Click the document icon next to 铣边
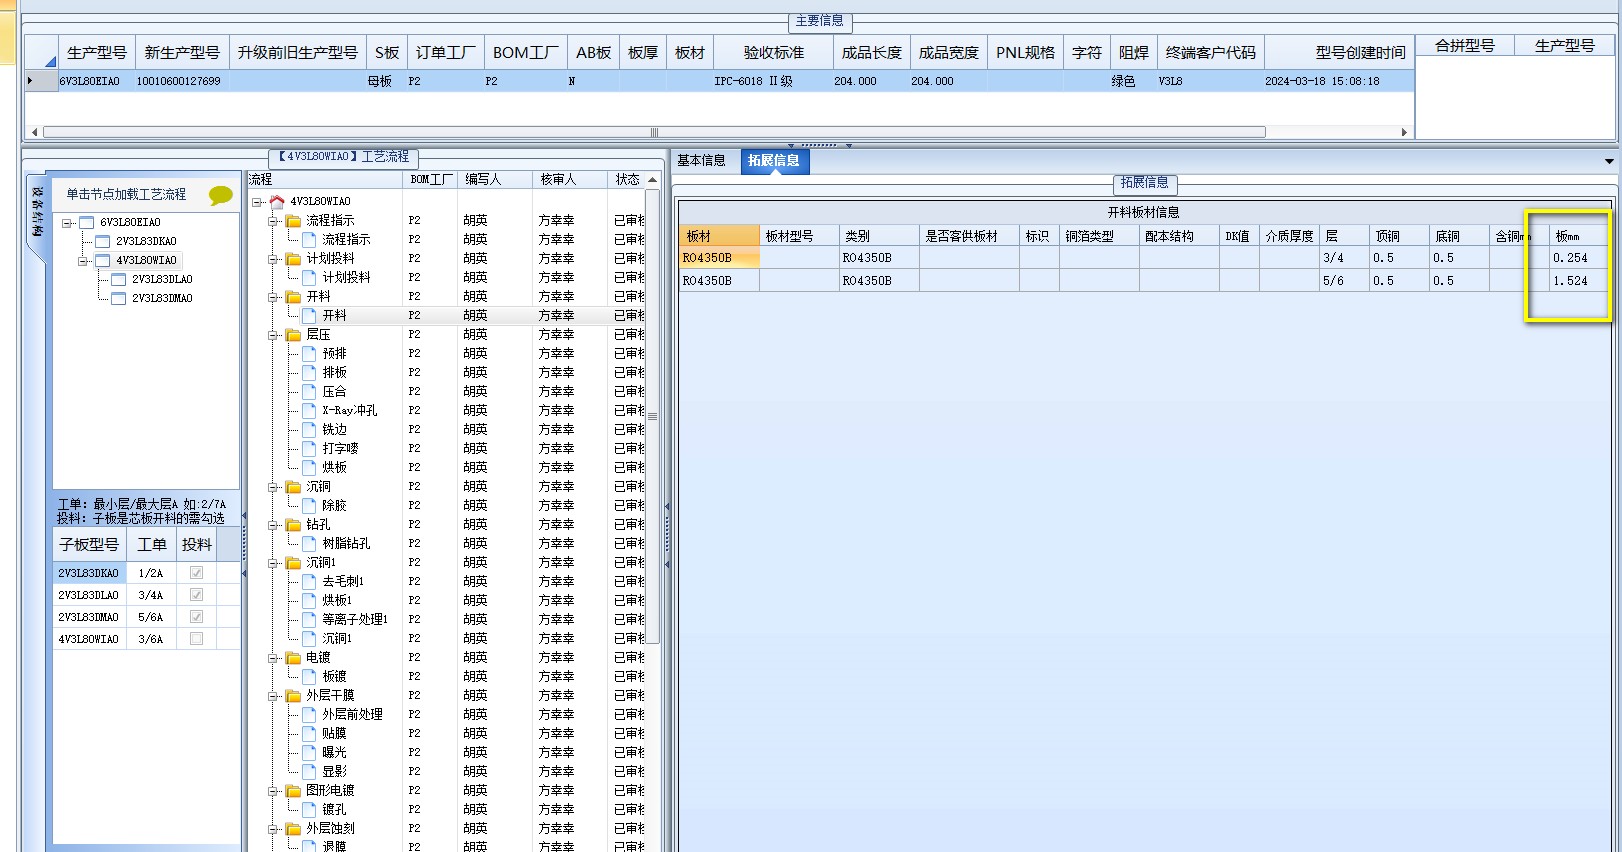 coord(309,429)
